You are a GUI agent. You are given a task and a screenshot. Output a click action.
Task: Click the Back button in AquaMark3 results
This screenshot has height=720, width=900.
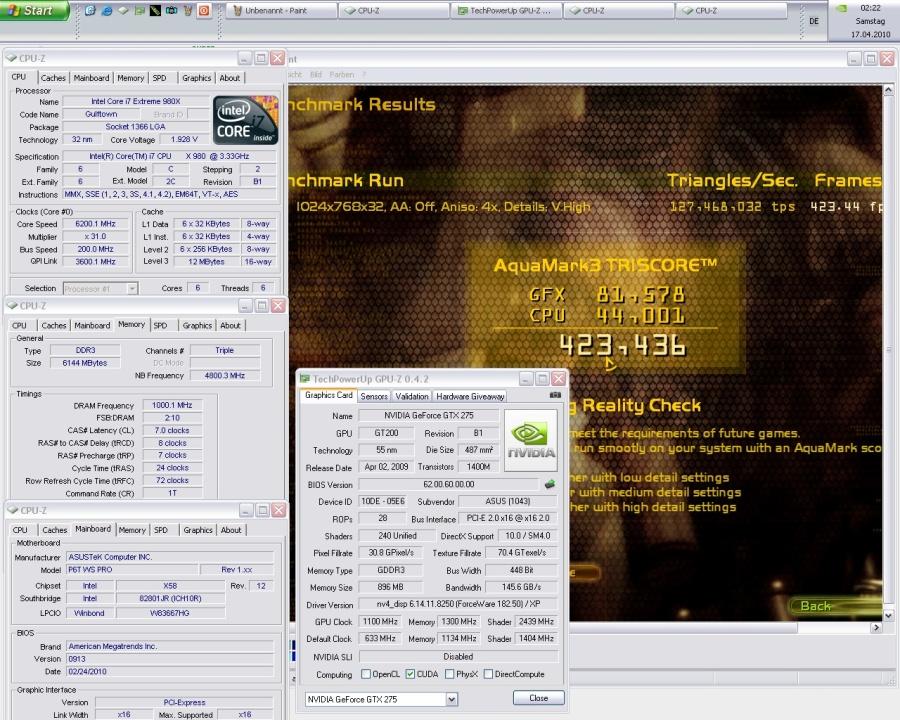point(835,606)
